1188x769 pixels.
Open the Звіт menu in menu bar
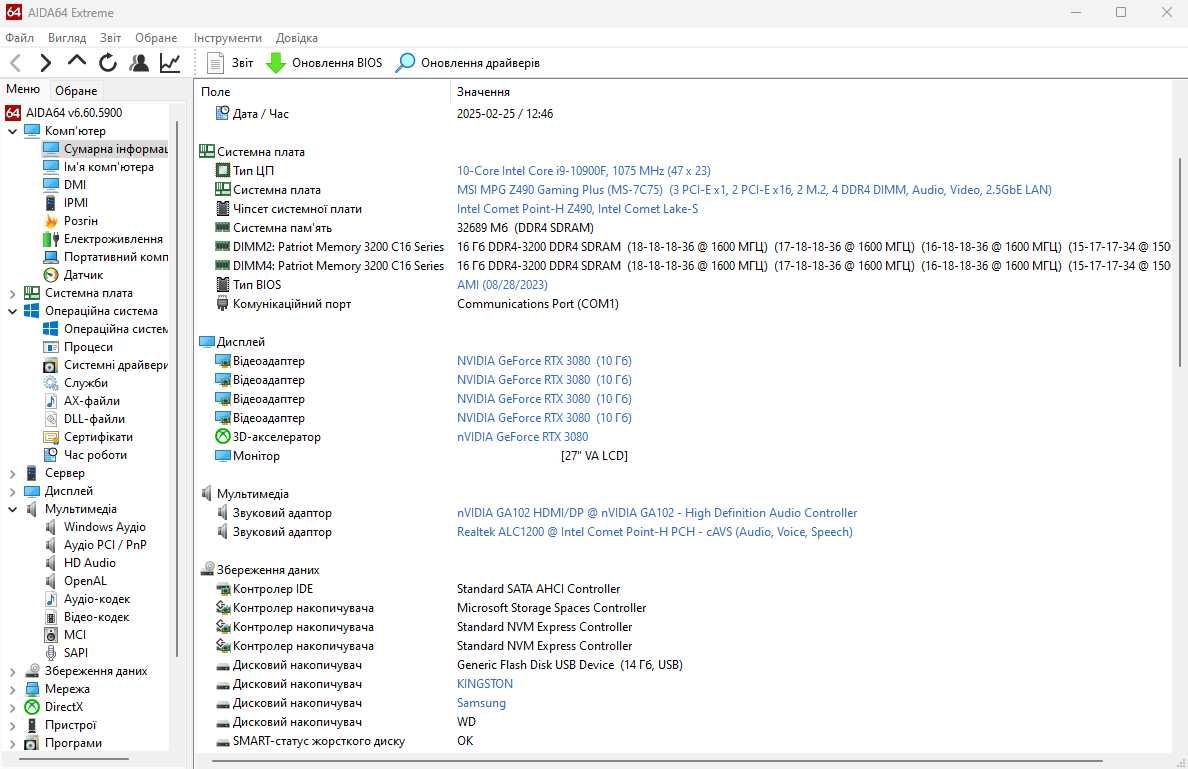(110, 38)
